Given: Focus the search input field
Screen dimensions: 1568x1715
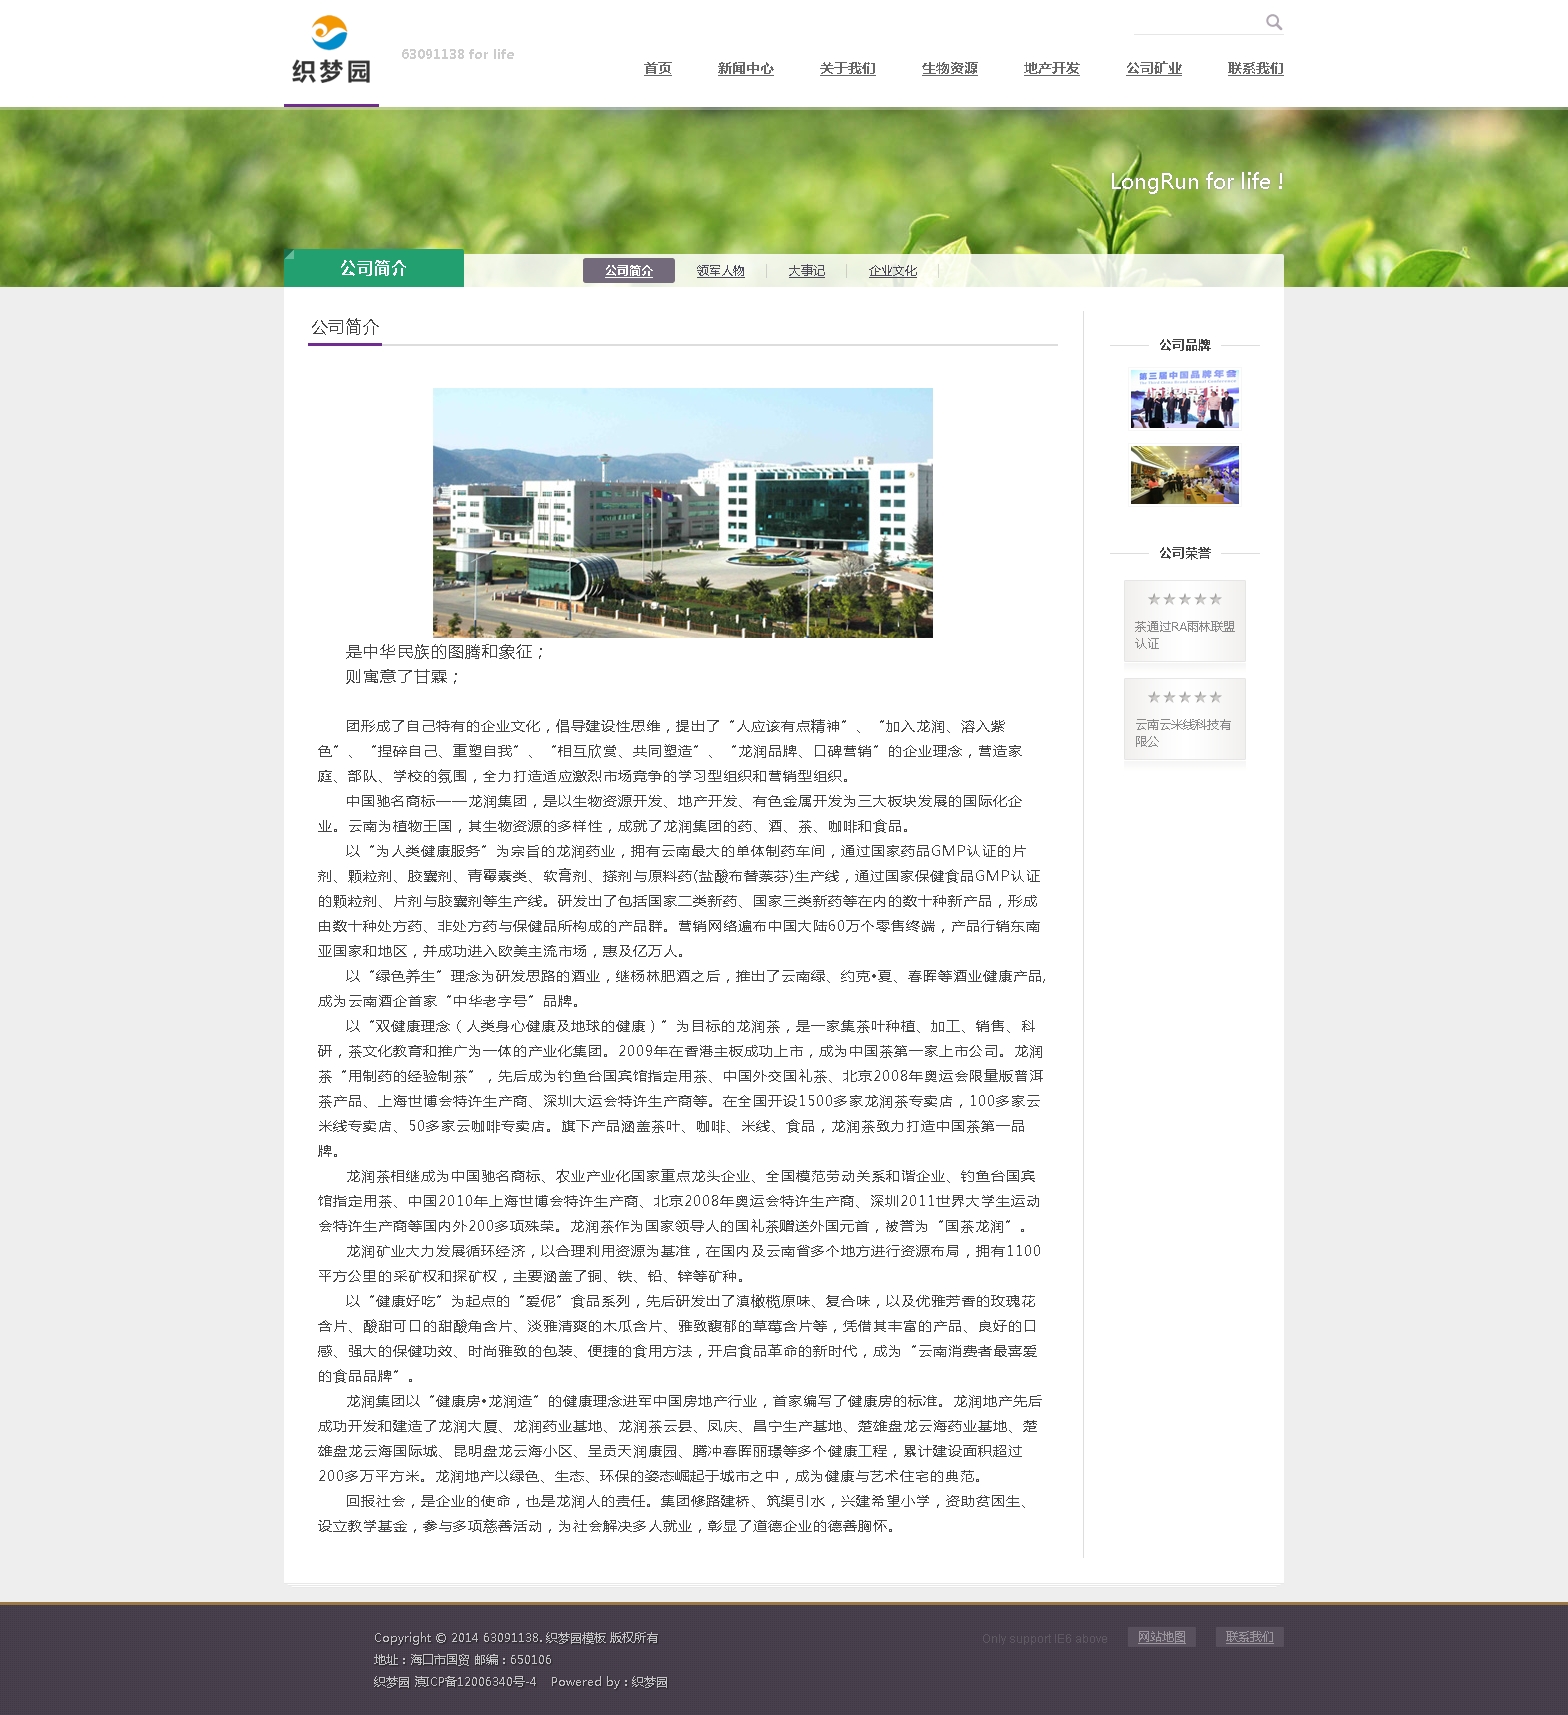Looking at the screenshot, I should click(1198, 22).
